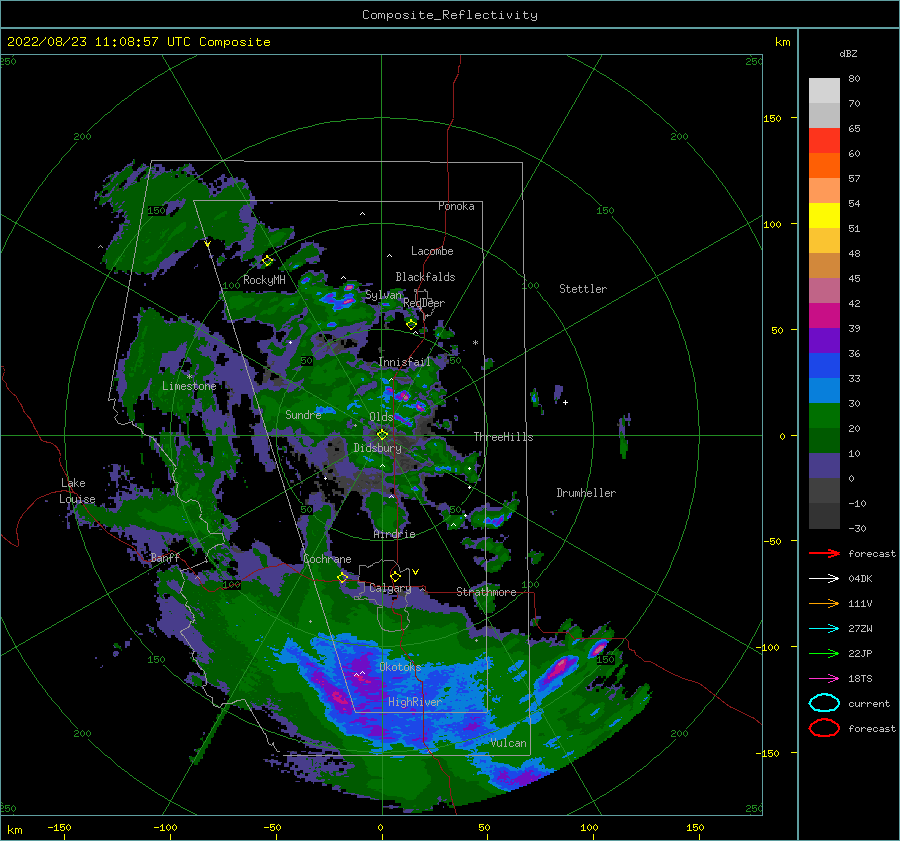Viewport: 900px width, 841px height.
Task: Click the yellow diamond marker at RockyMH
Action: pos(267,261)
